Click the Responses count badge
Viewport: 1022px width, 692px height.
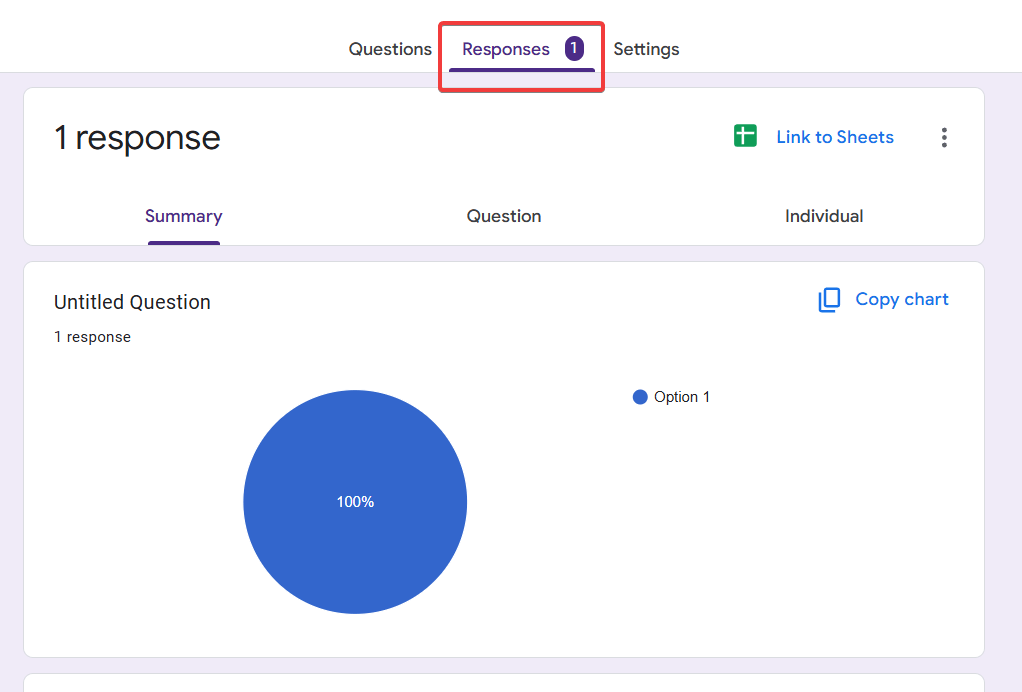click(573, 49)
